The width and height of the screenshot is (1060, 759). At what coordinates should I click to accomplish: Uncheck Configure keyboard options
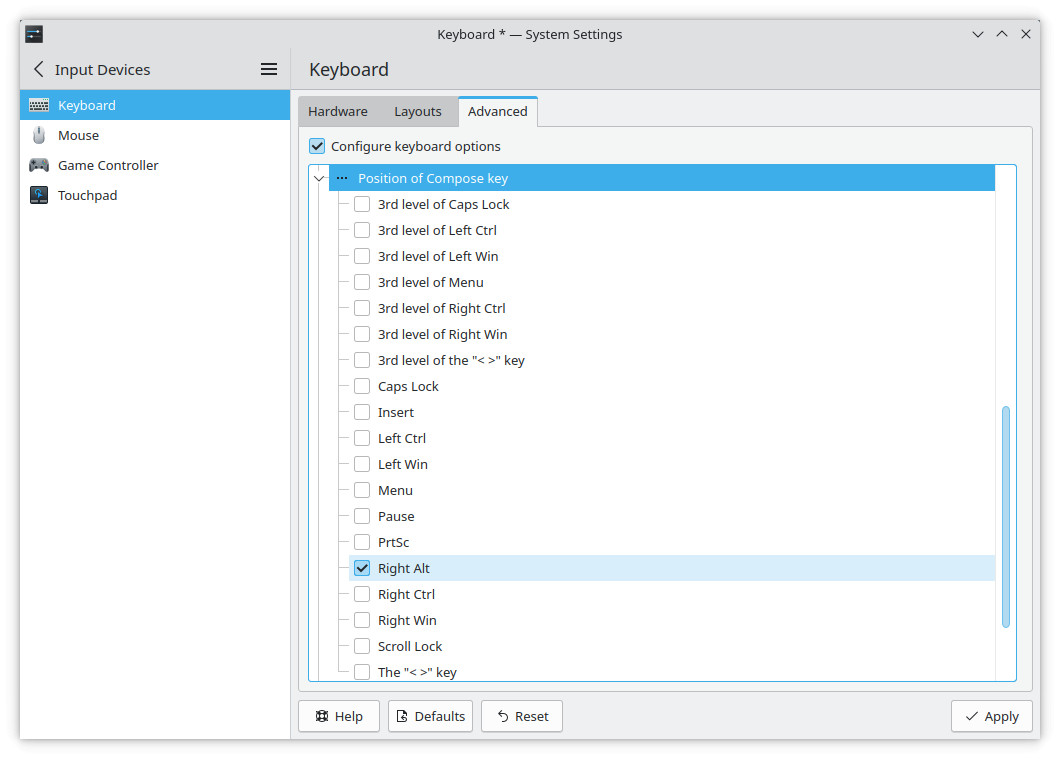[x=317, y=146]
